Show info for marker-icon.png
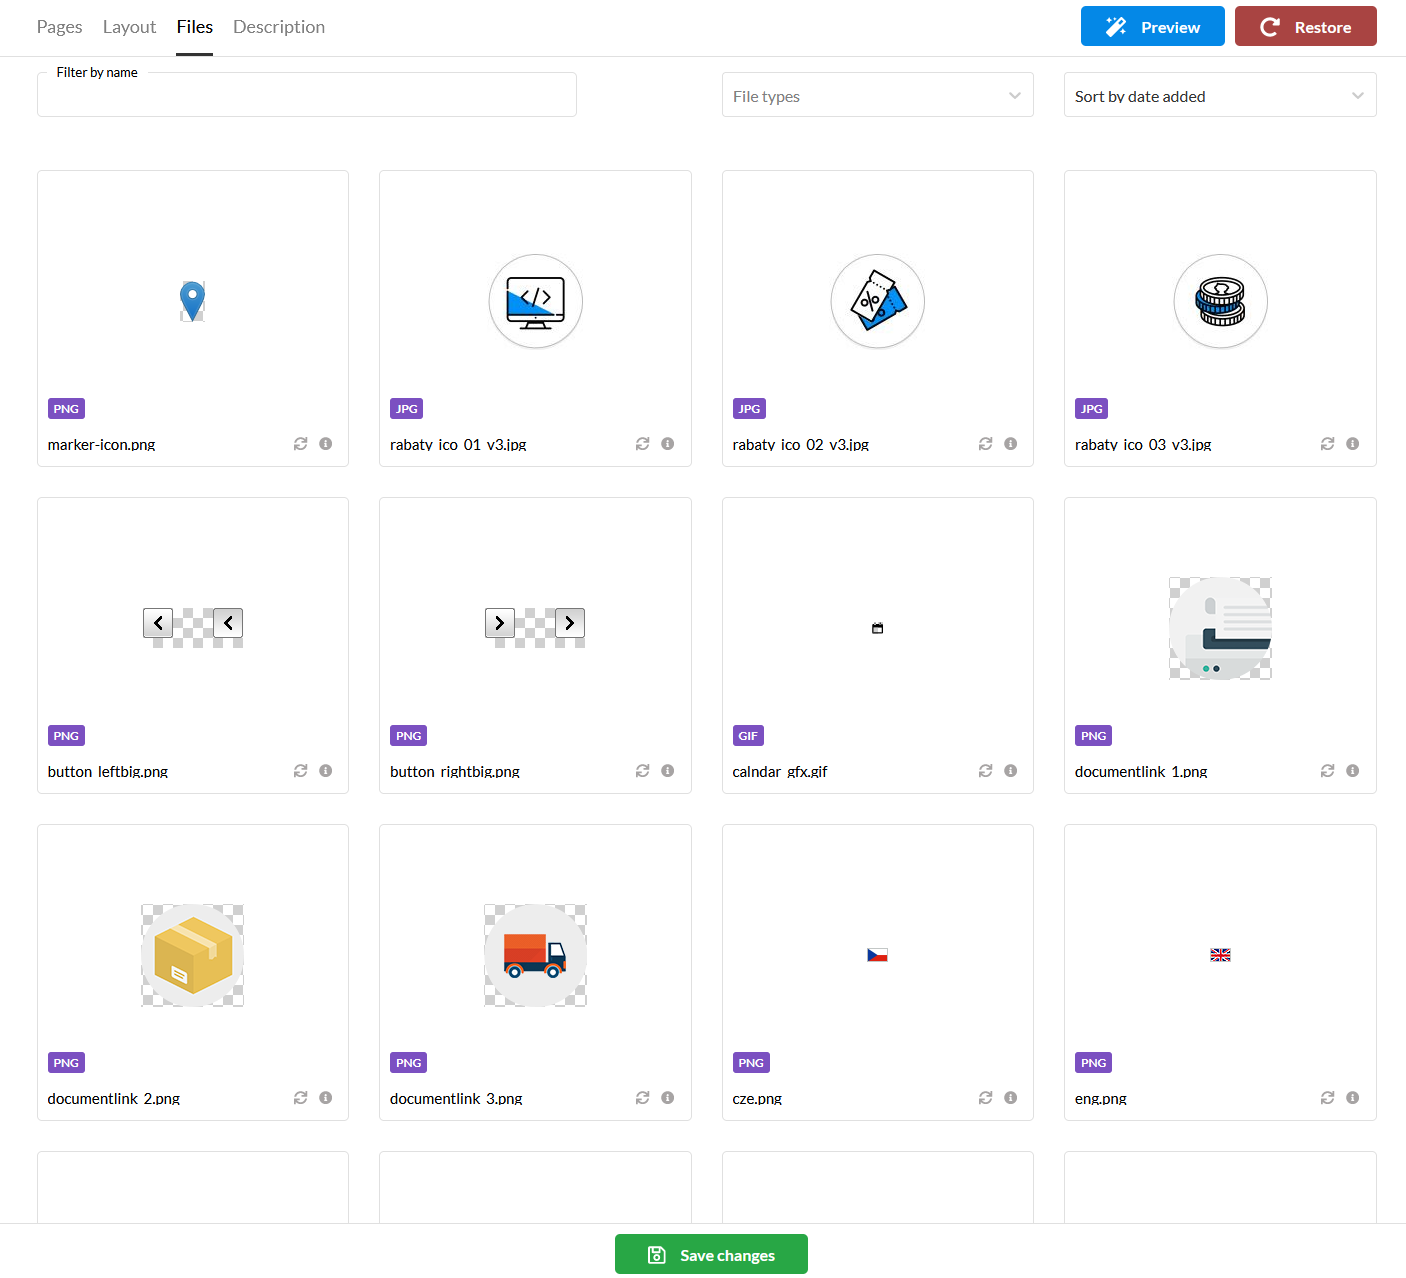The image size is (1406, 1278). tap(326, 444)
